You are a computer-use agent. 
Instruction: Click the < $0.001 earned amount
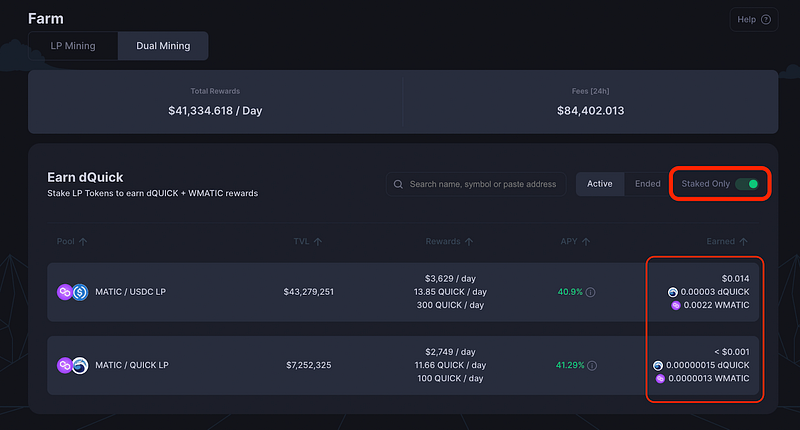click(732, 352)
